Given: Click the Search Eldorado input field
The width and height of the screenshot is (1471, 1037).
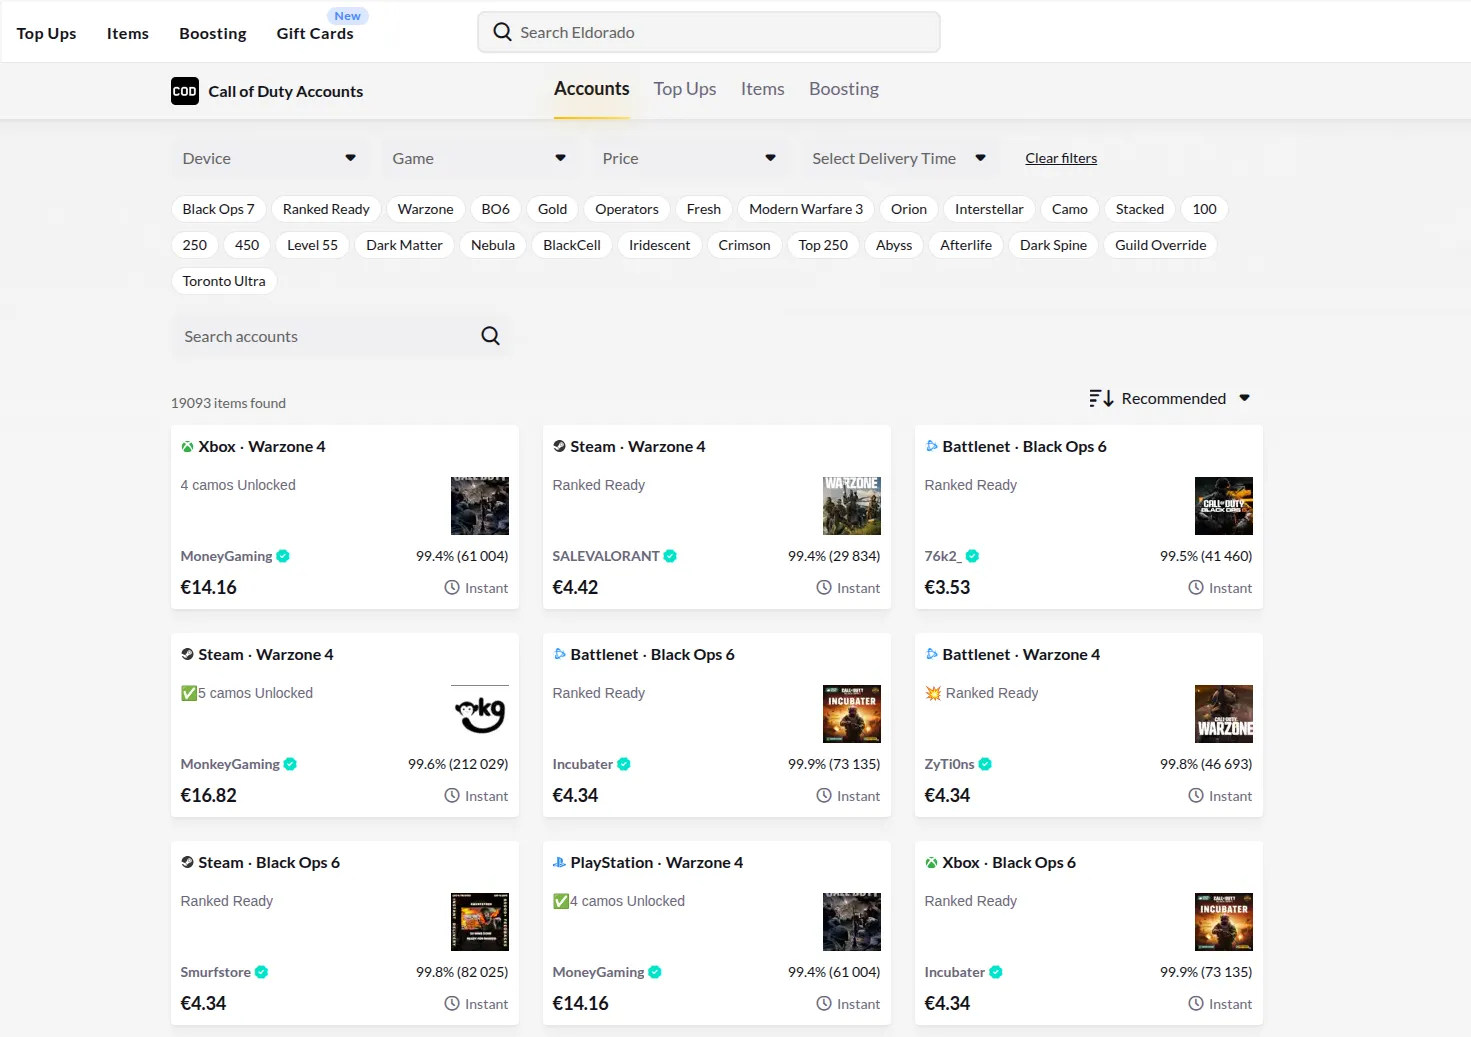Looking at the screenshot, I should click(709, 32).
